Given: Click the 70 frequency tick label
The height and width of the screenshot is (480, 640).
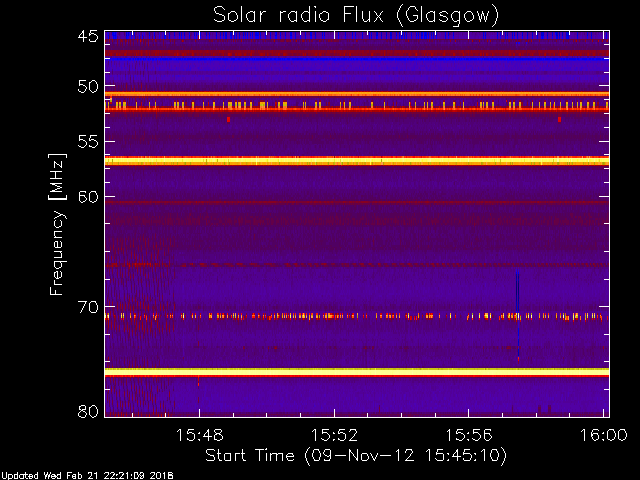Looking at the screenshot, I should [88, 307].
